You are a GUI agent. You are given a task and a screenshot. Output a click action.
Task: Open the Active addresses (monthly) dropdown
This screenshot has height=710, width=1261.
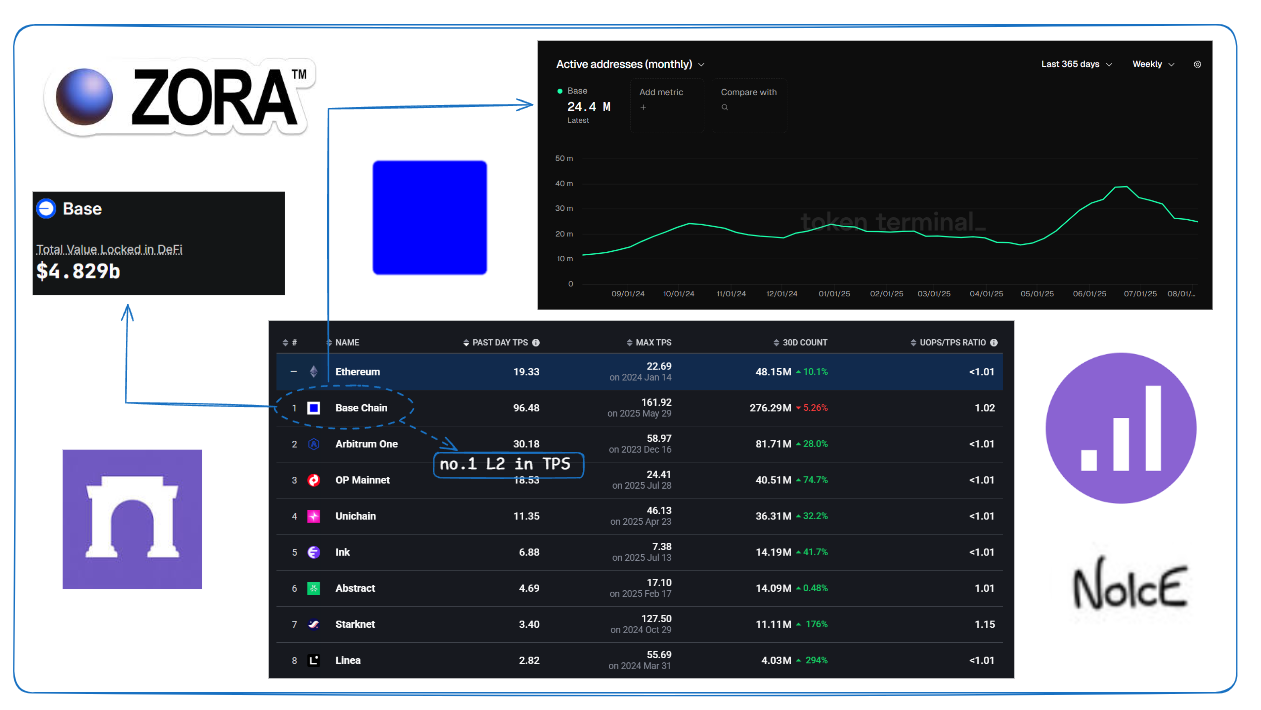630,64
